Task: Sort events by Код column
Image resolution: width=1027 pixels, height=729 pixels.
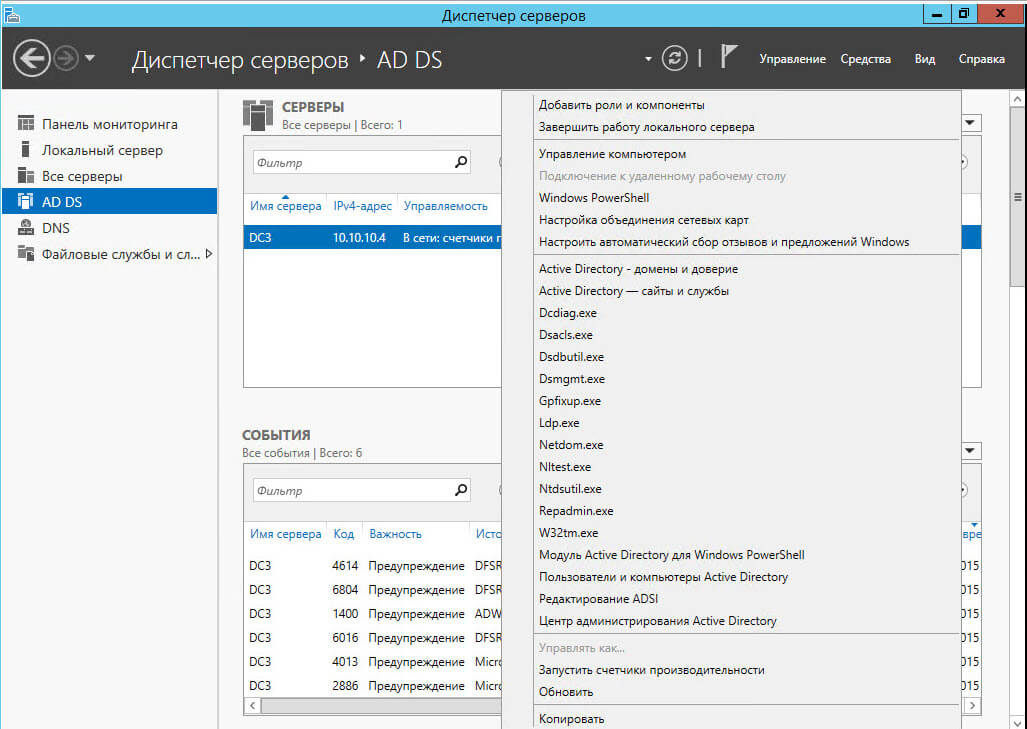Action: pos(343,534)
